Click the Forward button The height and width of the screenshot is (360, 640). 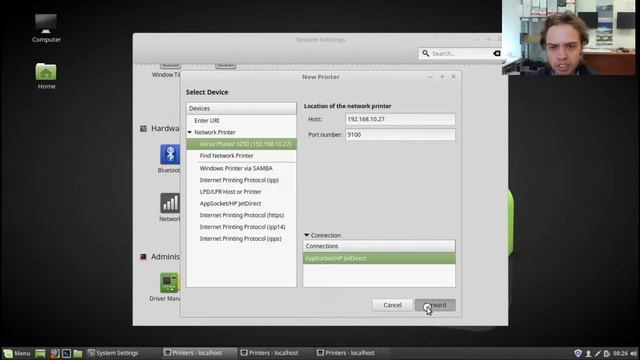[435, 305]
